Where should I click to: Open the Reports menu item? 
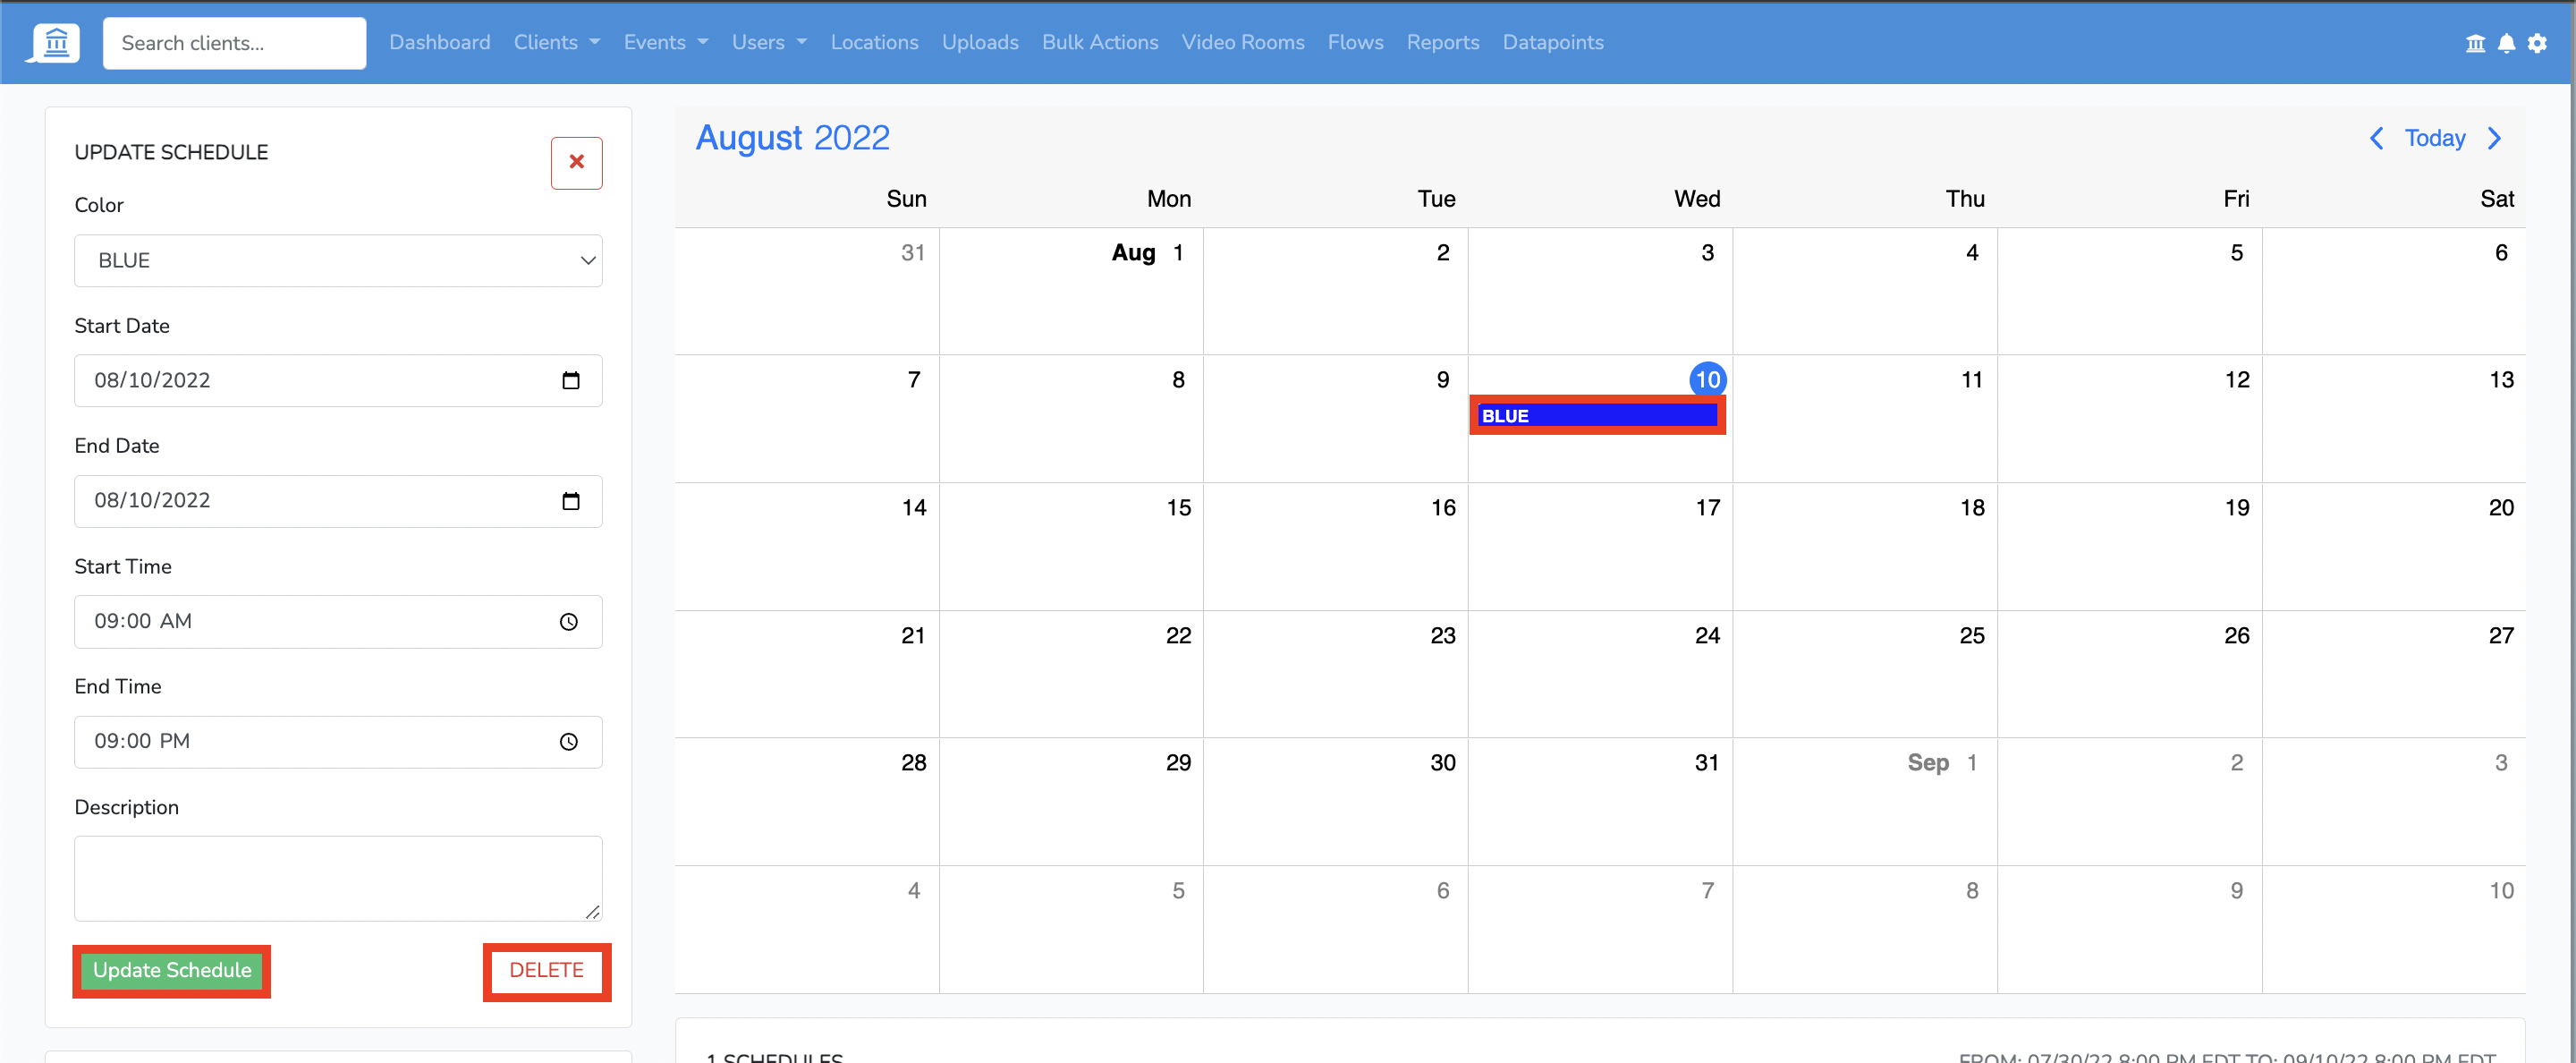click(x=1442, y=42)
